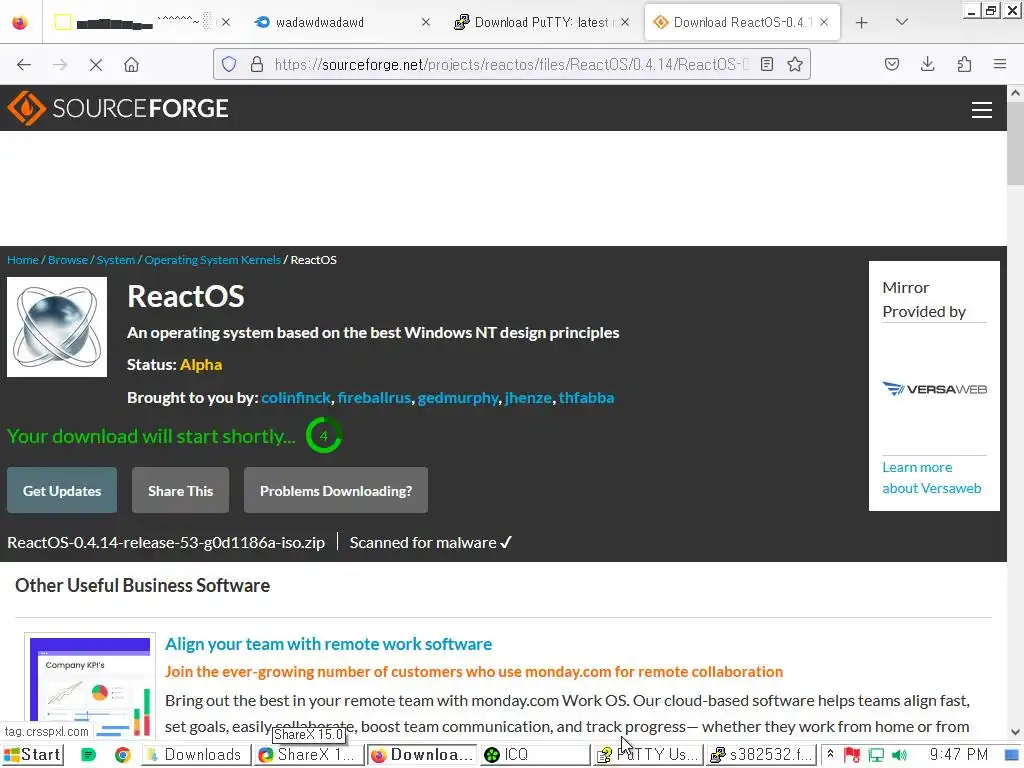Viewport: 1024px width, 768px height.
Task: Click the page scrollbar thumb
Action: tap(1015, 144)
